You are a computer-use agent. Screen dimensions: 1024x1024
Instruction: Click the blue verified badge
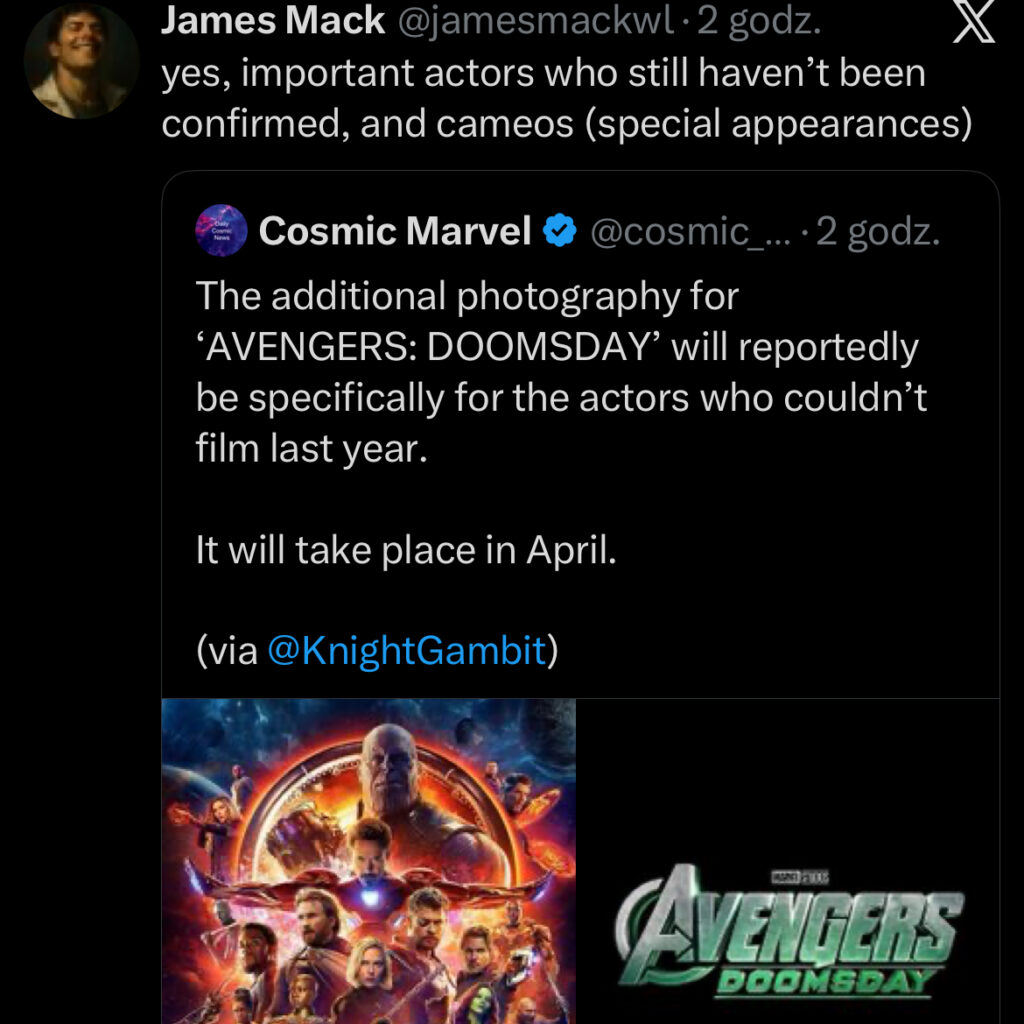[560, 232]
